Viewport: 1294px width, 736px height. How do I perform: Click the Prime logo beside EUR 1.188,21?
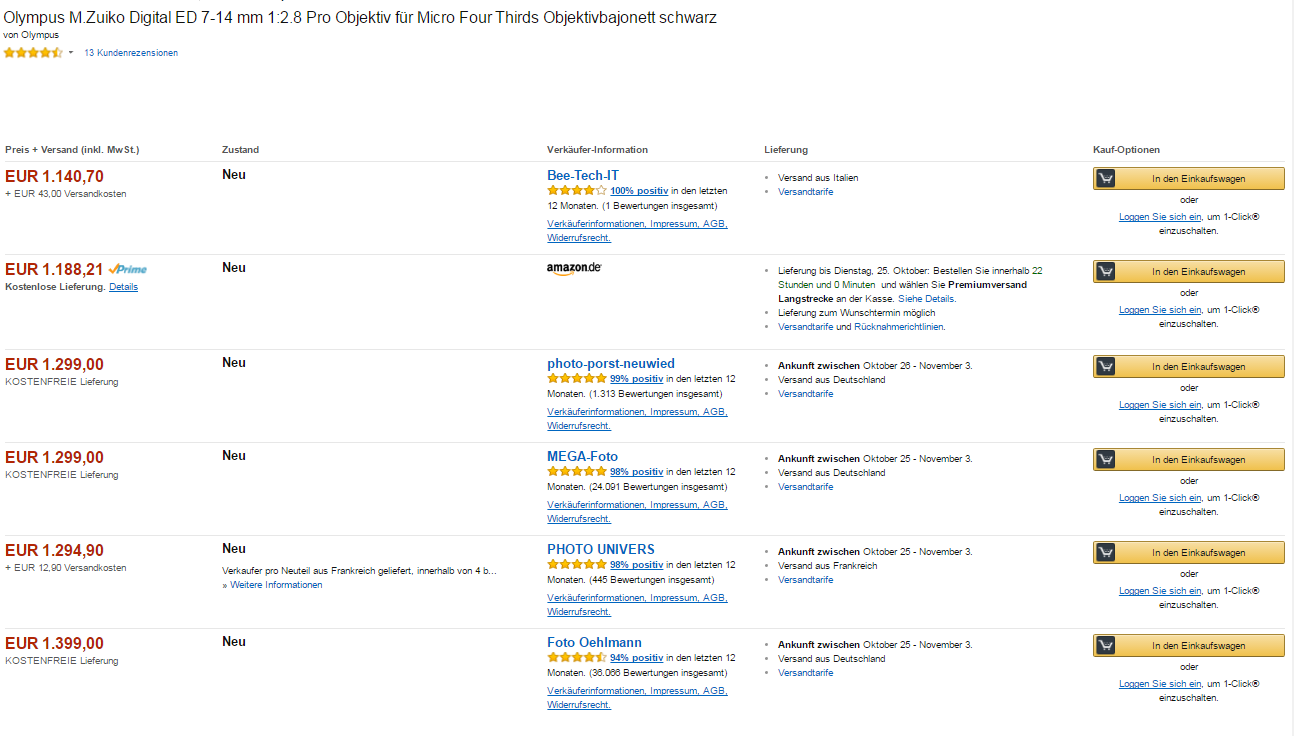point(128,269)
